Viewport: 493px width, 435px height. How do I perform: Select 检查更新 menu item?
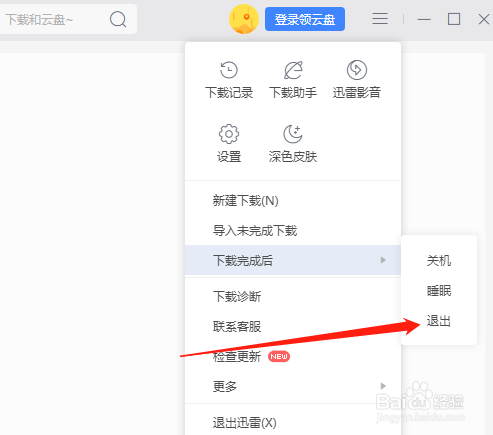(293, 356)
